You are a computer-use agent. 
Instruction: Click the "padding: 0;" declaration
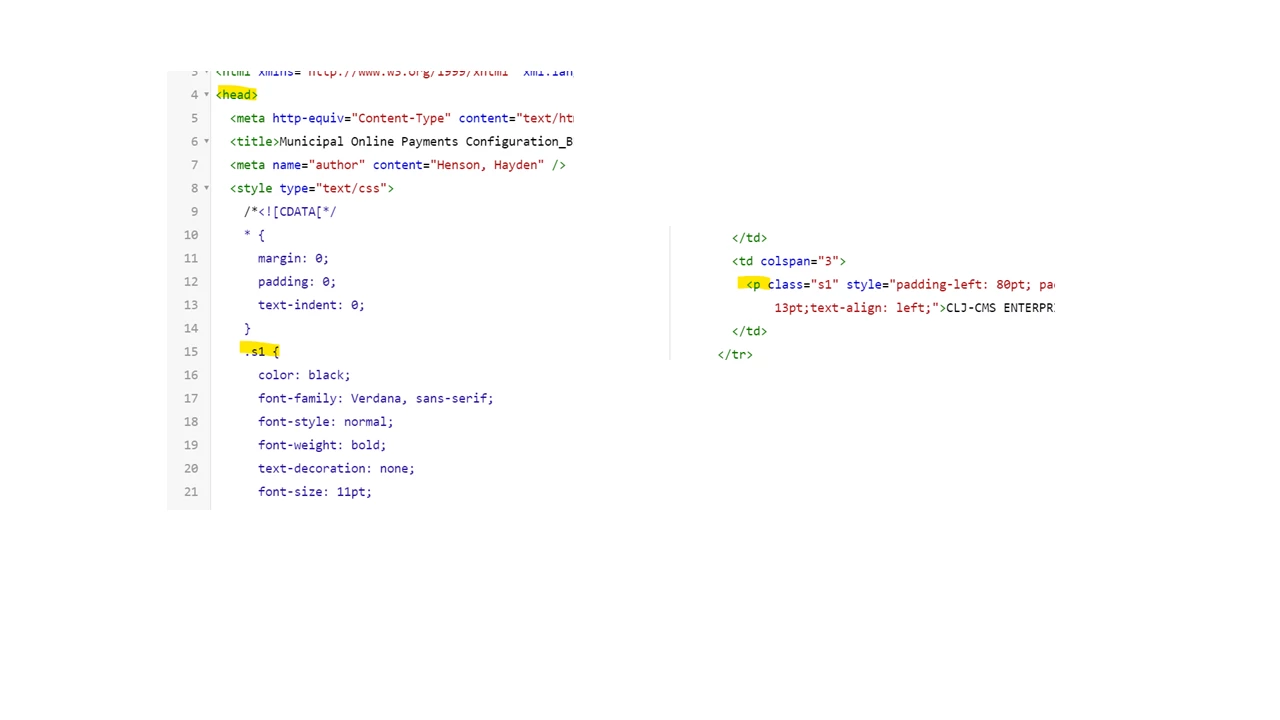297,281
